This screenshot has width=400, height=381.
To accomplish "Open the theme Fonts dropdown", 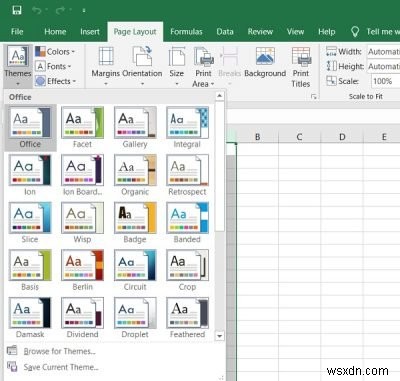I will point(53,66).
